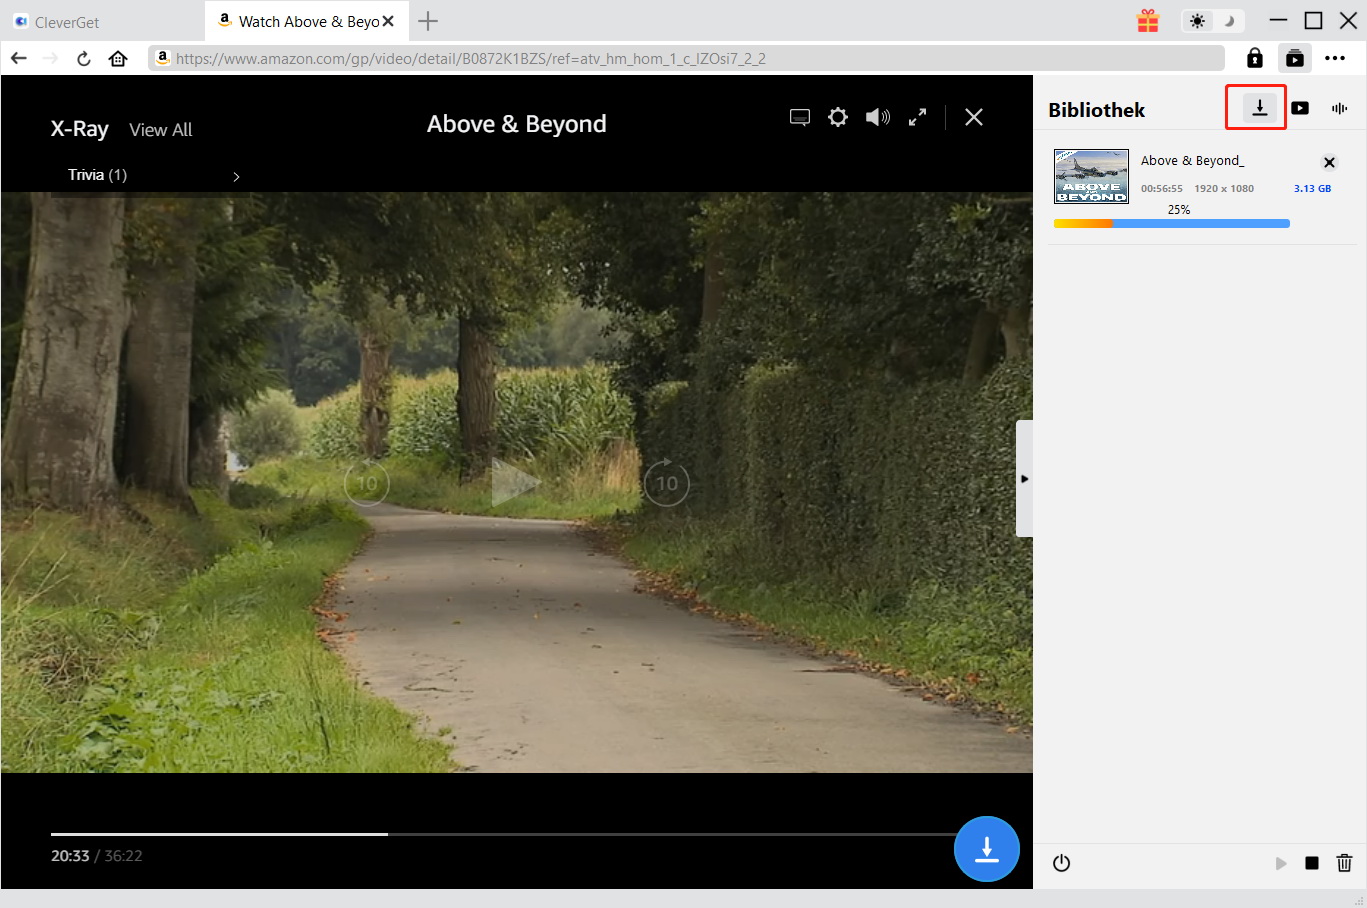This screenshot has width=1367, height=908.
Task: Enter fullscreen video mode
Action: tap(917, 118)
